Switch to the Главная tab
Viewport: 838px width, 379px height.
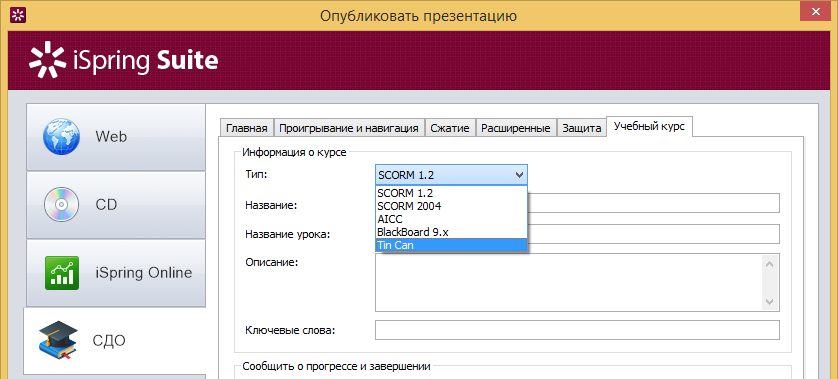pos(246,128)
